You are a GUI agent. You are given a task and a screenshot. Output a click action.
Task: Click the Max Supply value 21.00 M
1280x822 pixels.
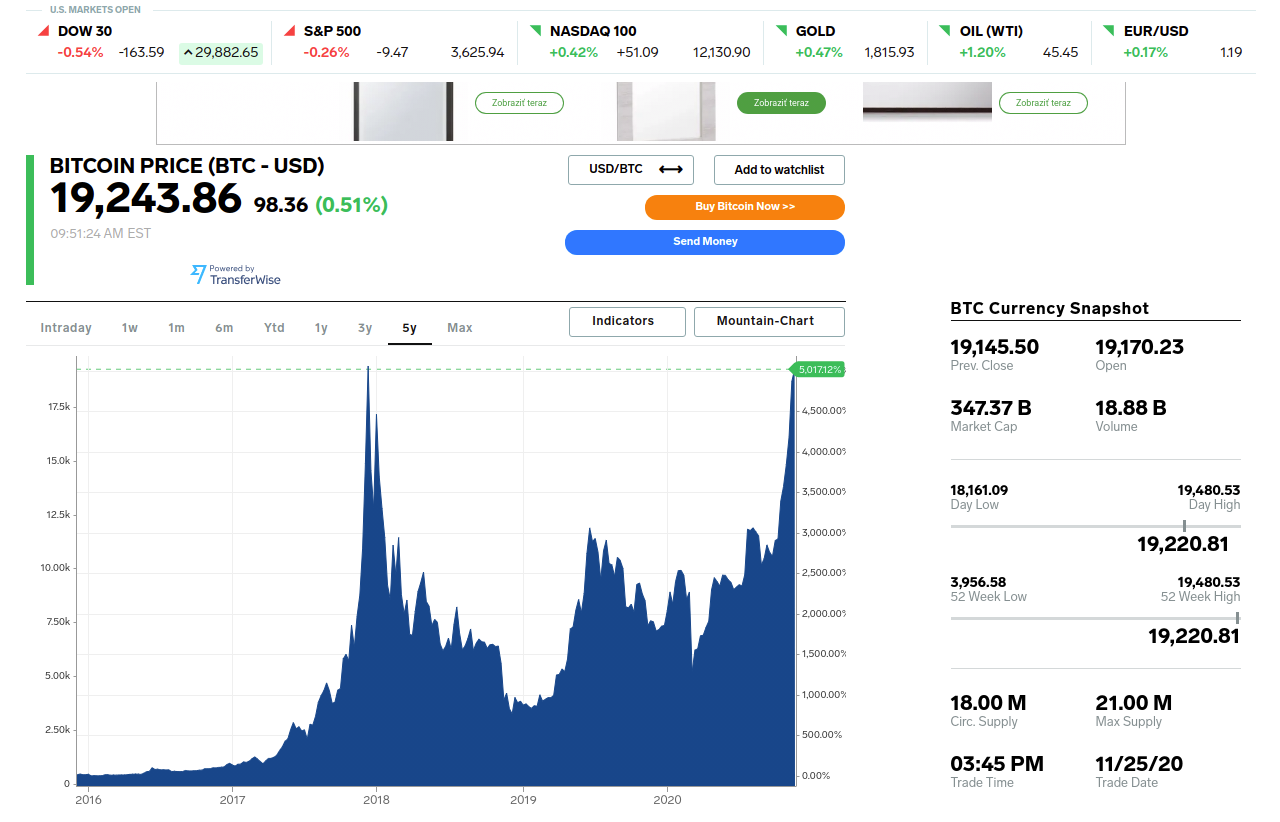(x=1134, y=703)
